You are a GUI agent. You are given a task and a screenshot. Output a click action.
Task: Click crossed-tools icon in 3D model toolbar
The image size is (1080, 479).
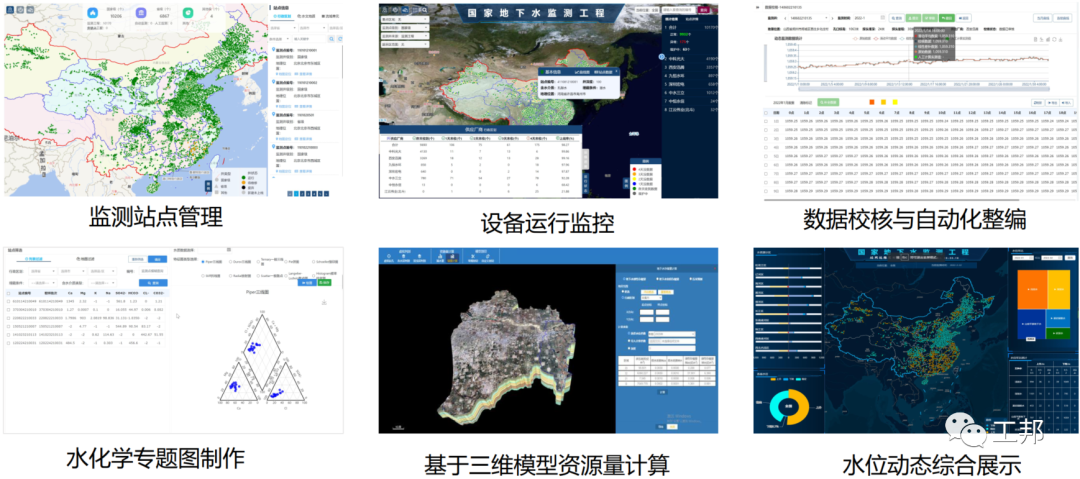tap(472, 256)
